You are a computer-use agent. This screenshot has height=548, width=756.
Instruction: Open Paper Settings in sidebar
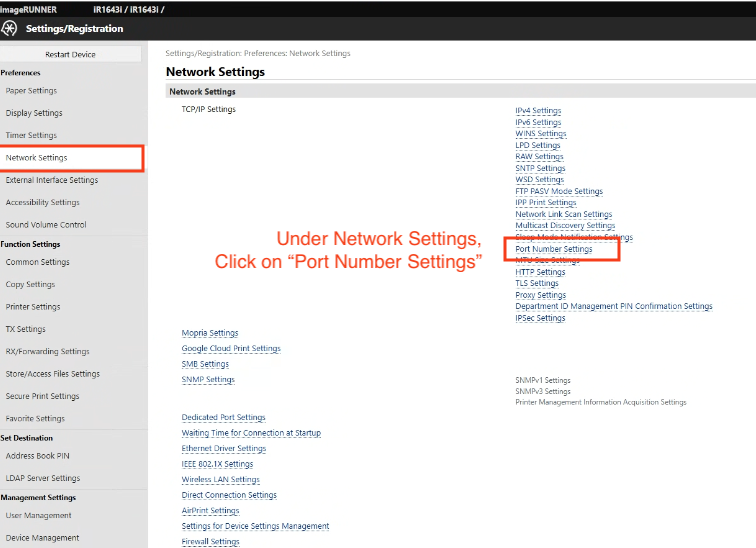pyautogui.click(x=31, y=91)
